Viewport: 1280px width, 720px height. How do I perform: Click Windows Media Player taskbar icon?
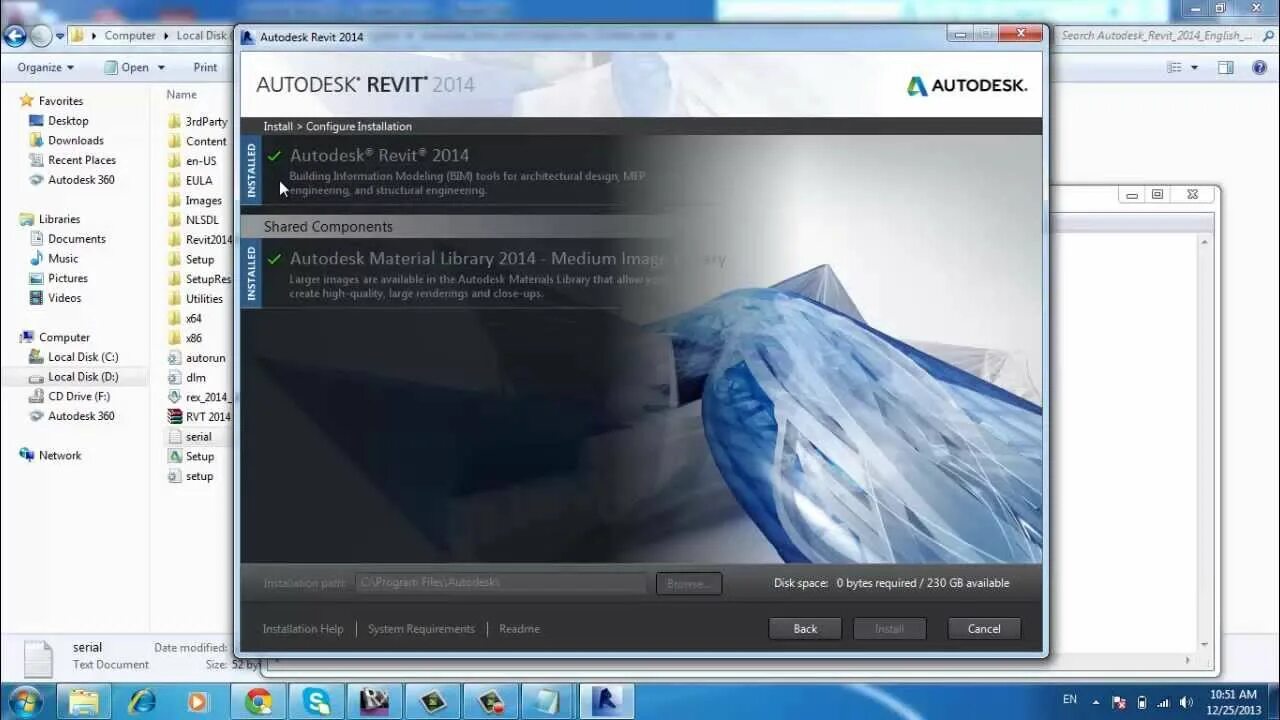click(x=197, y=702)
